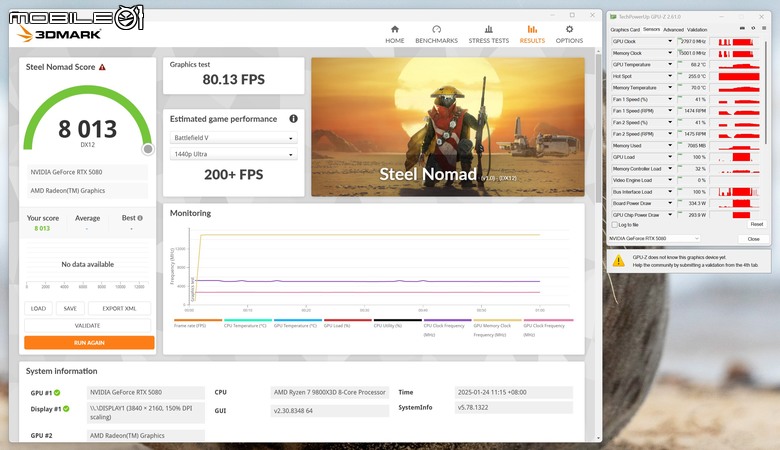This screenshot has height=450, width=780.
Task: Click the score gauge dial handle
Action: [148, 149]
